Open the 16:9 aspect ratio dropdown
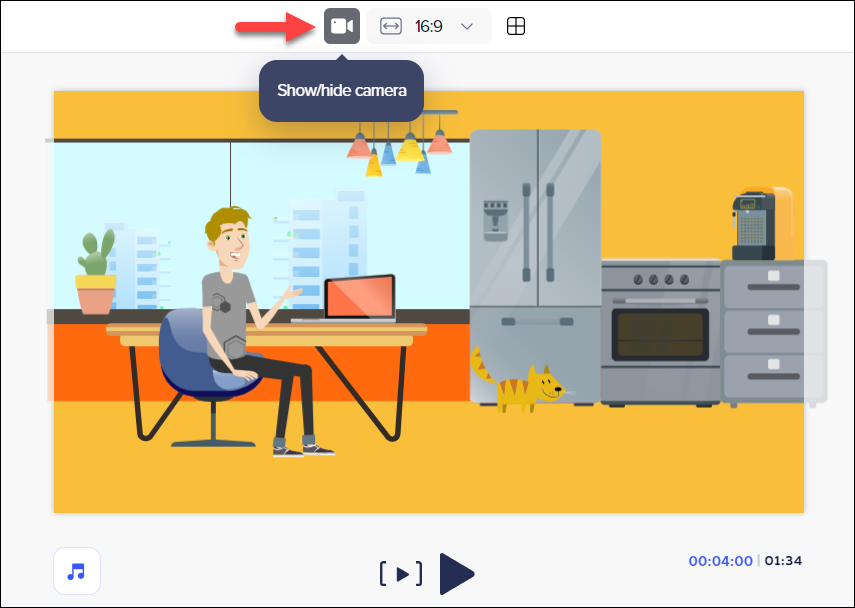 (x=428, y=26)
